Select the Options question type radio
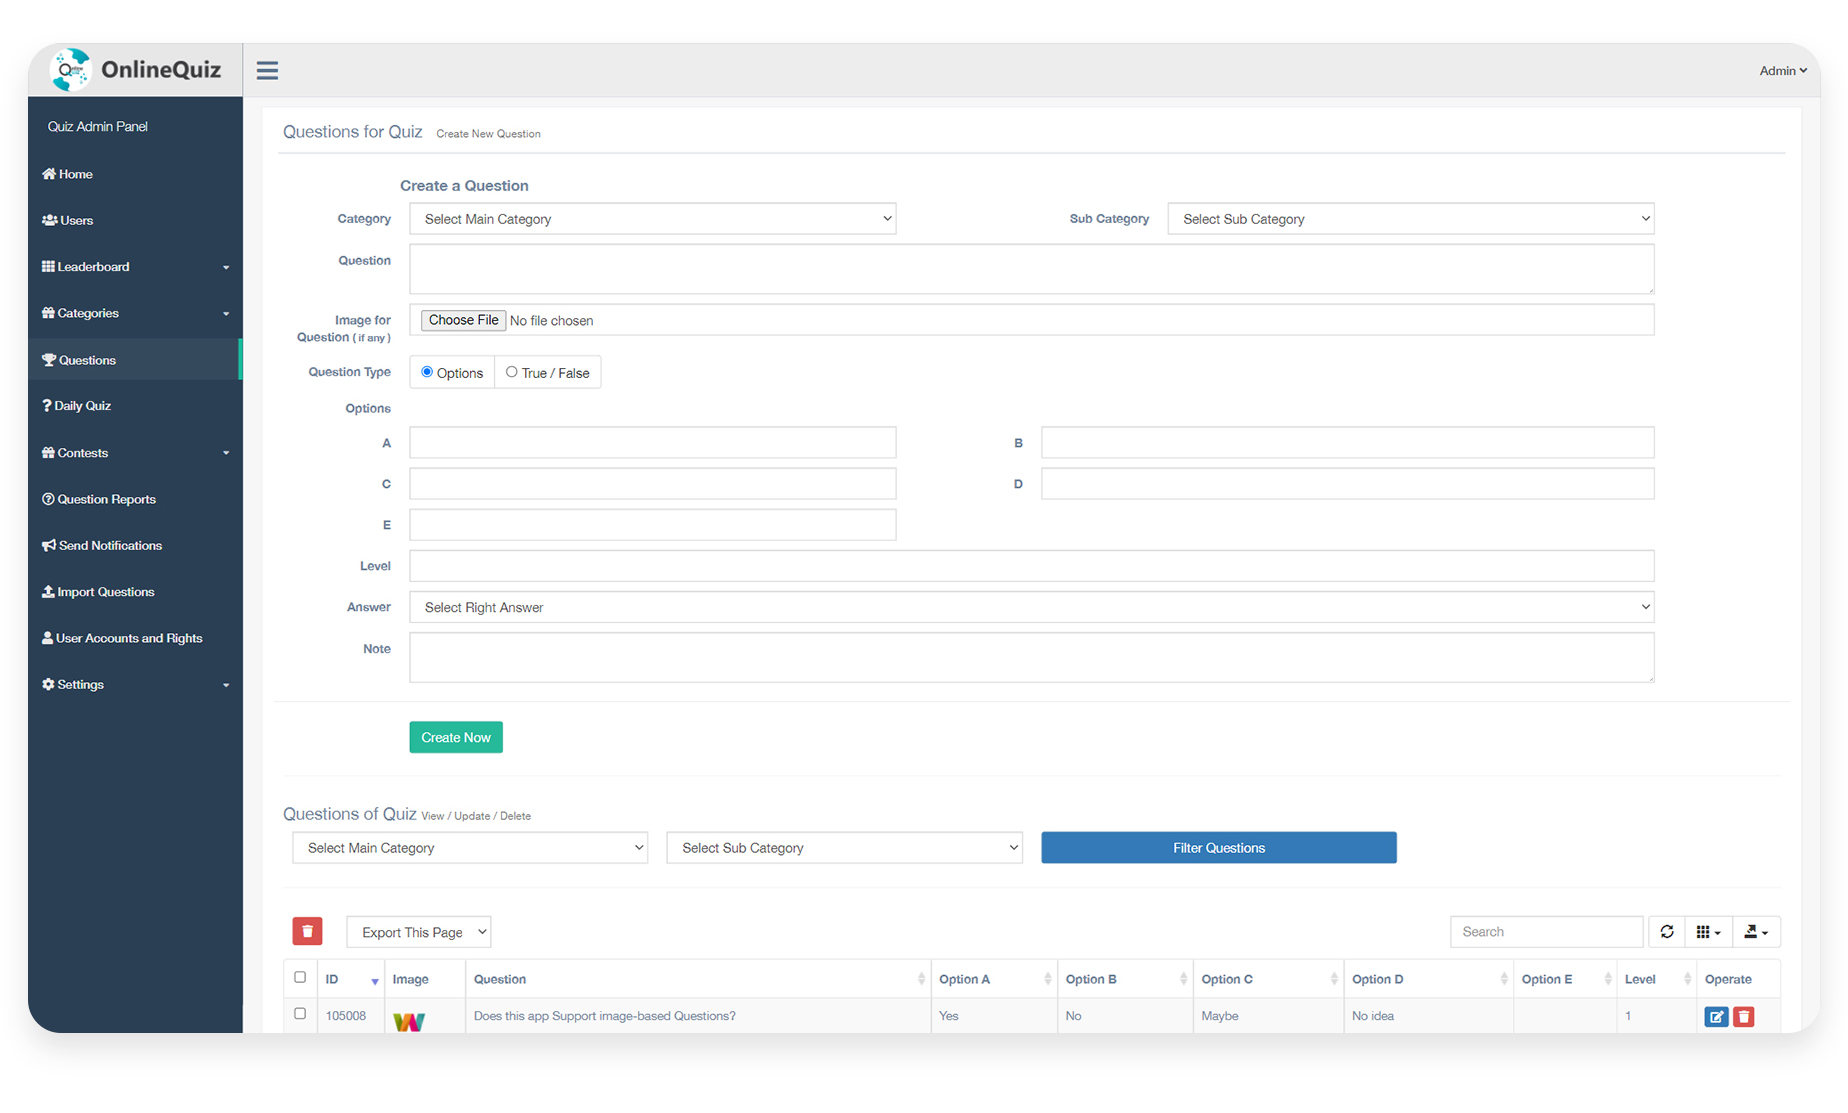The width and height of the screenshot is (1848, 1113). click(x=427, y=372)
